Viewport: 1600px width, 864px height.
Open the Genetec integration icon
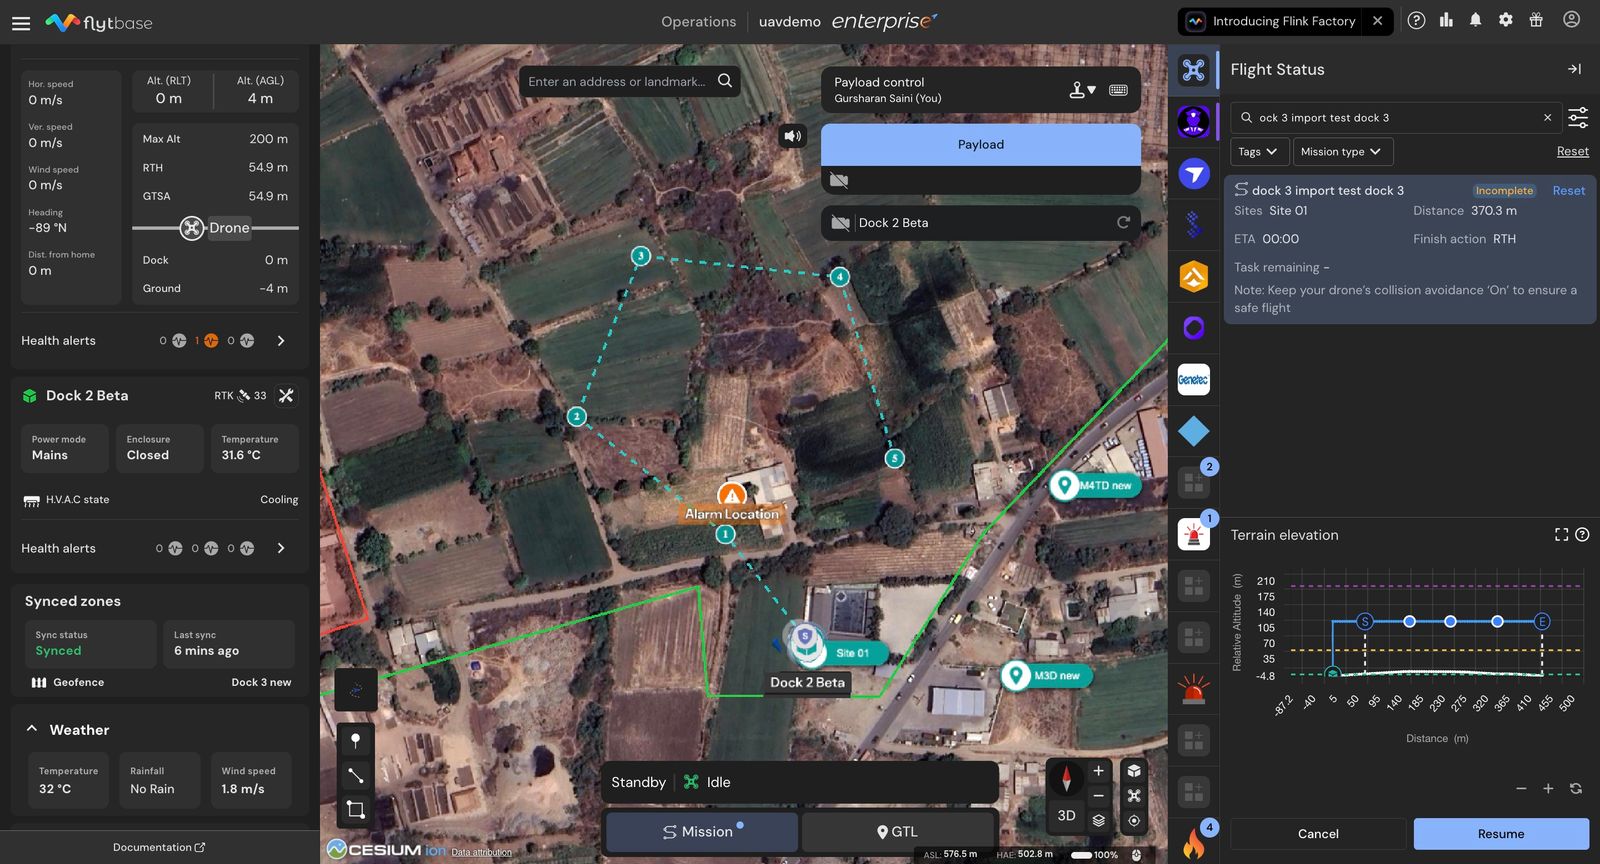(1194, 380)
